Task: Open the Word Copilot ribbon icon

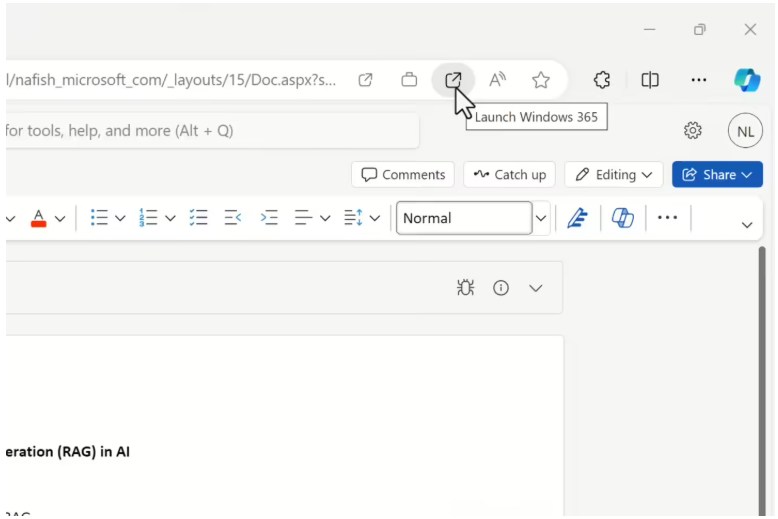Action: [622, 218]
